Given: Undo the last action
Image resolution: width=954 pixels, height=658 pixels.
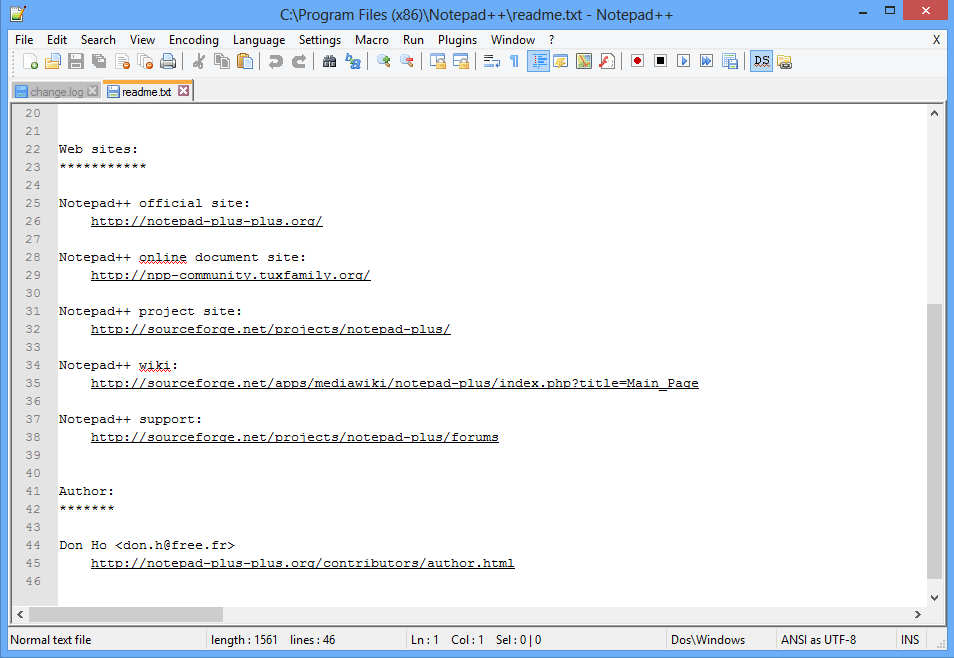Looking at the screenshot, I should click(276, 61).
